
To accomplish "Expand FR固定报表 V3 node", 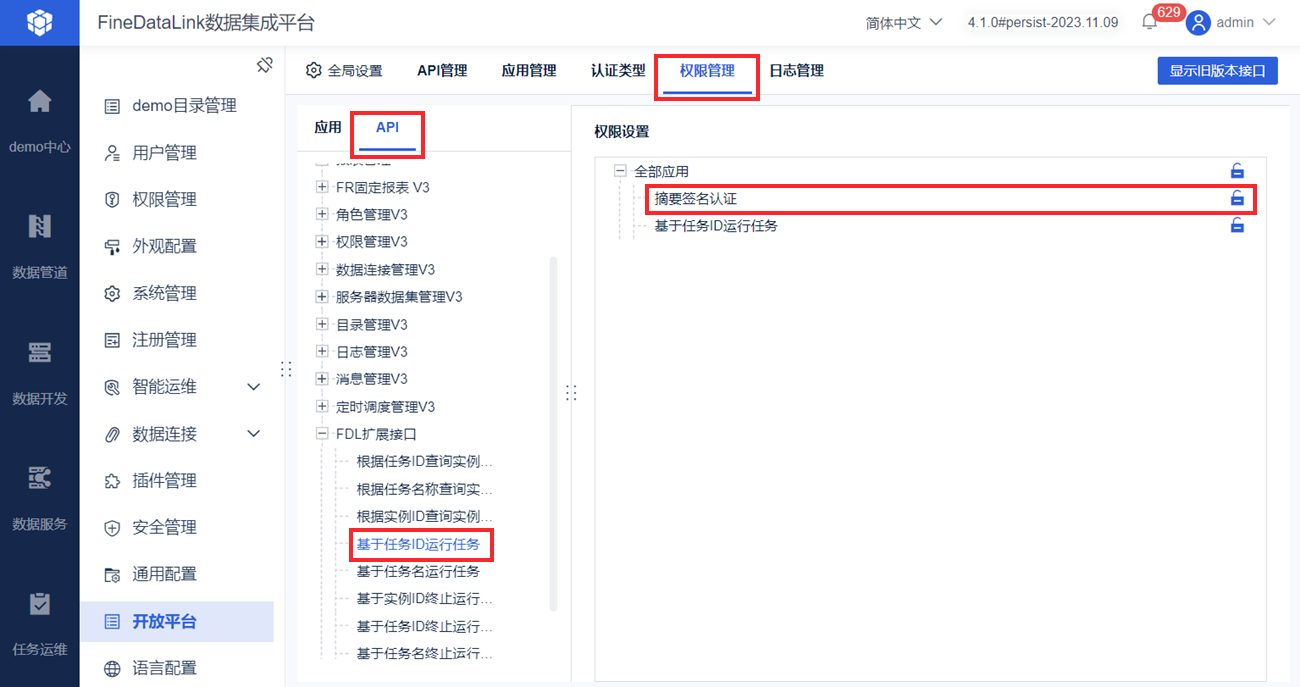I will 322,187.
